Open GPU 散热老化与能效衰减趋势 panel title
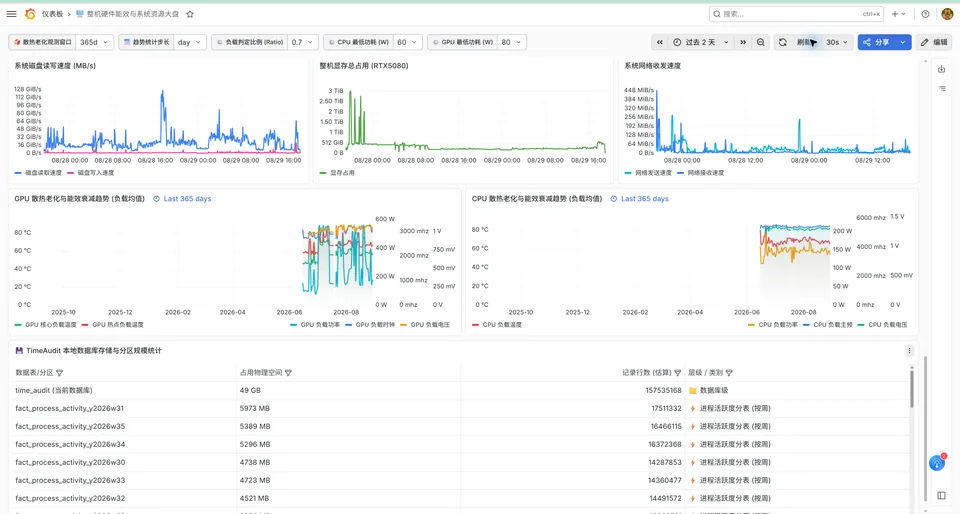Image resolution: width=960 pixels, height=514 pixels. [x=80, y=199]
